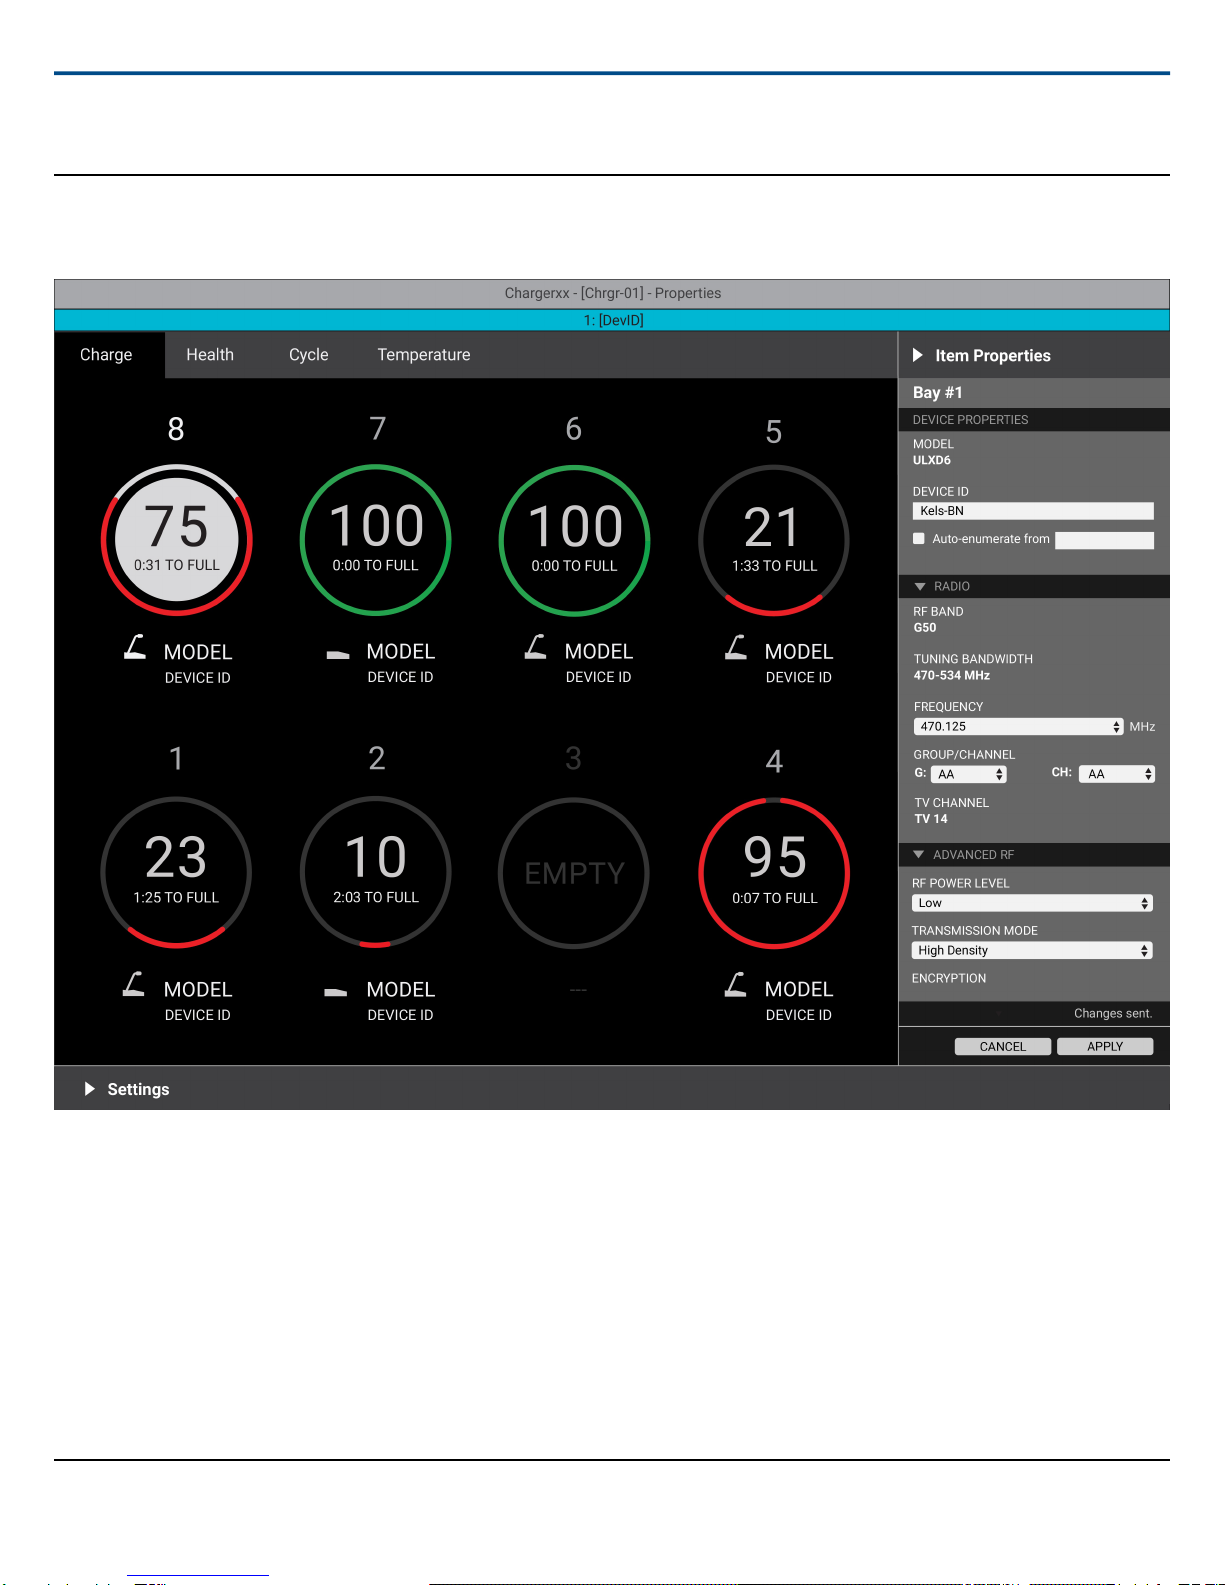Select bay 5 charge ring showing 21

click(x=774, y=540)
